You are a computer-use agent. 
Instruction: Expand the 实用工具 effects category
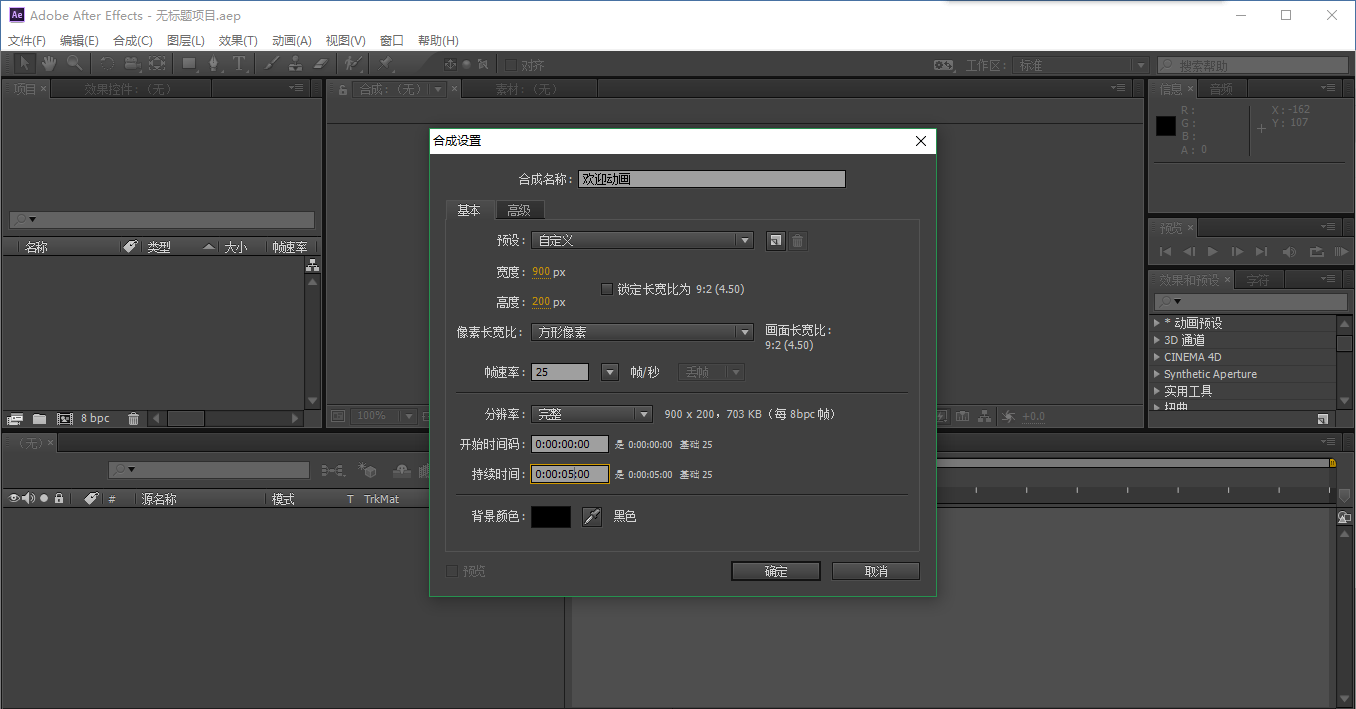1157,391
